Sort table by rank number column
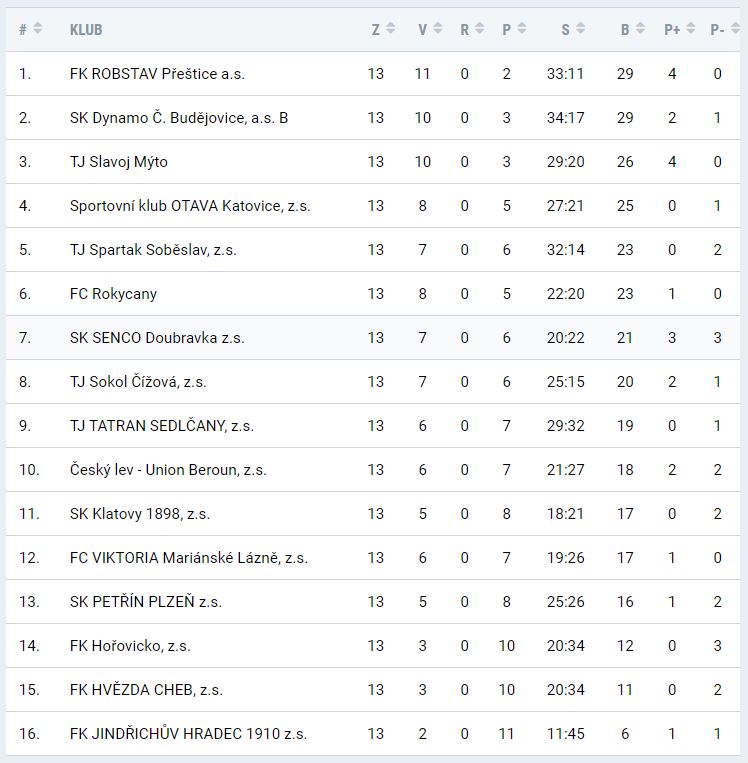The height and width of the screenshot is (763, 748). click(x=30, y=29)
